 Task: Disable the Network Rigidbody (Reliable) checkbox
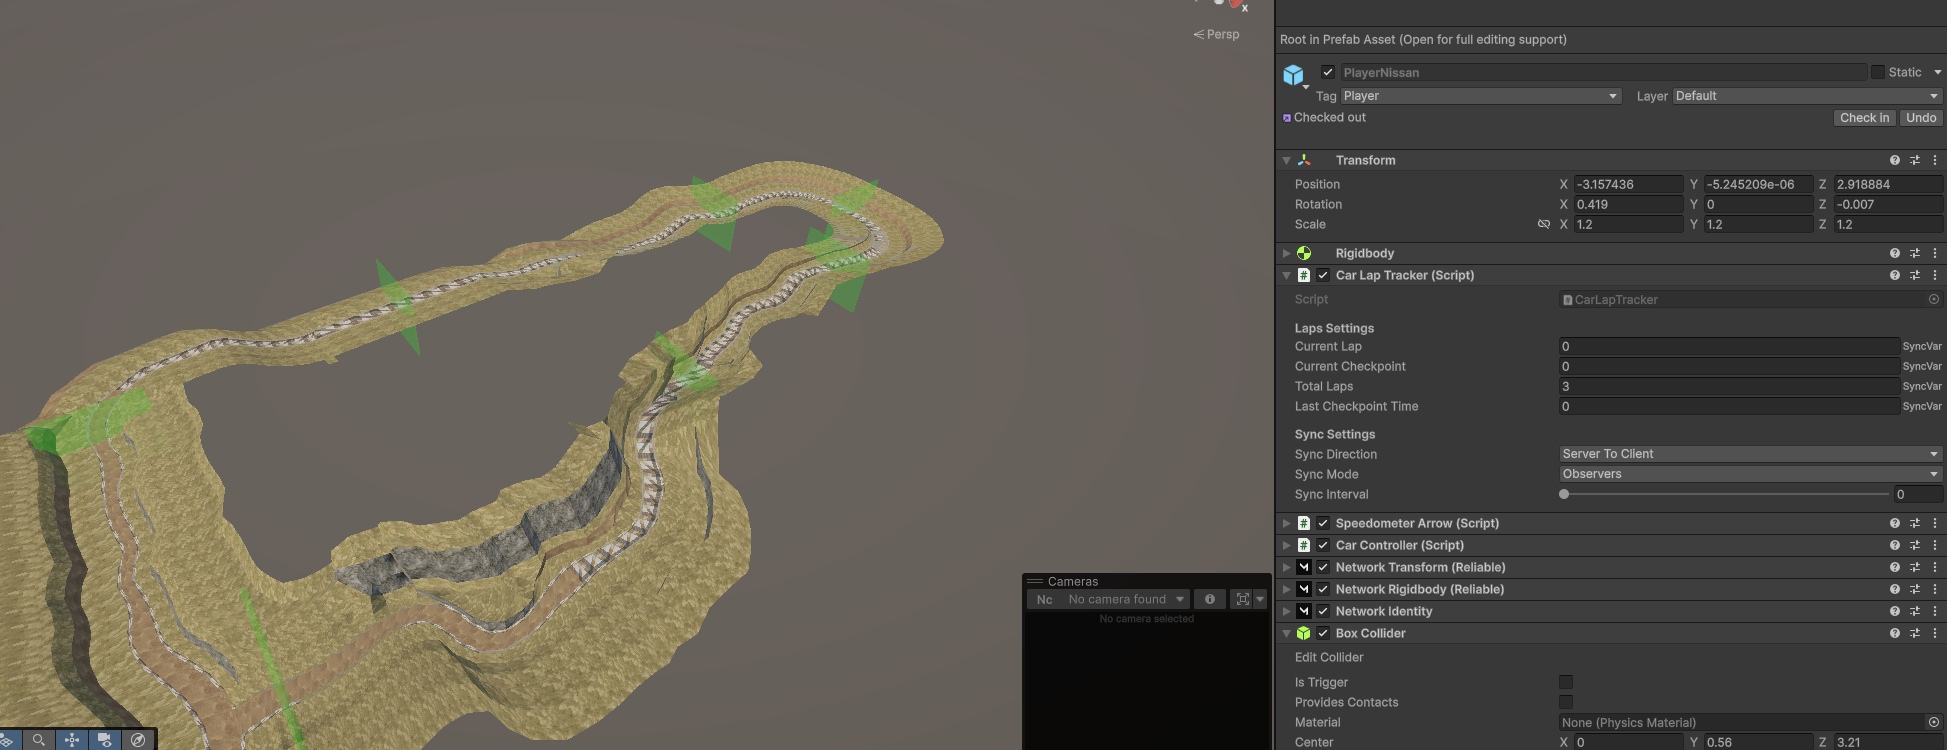tap(1323, 589)
